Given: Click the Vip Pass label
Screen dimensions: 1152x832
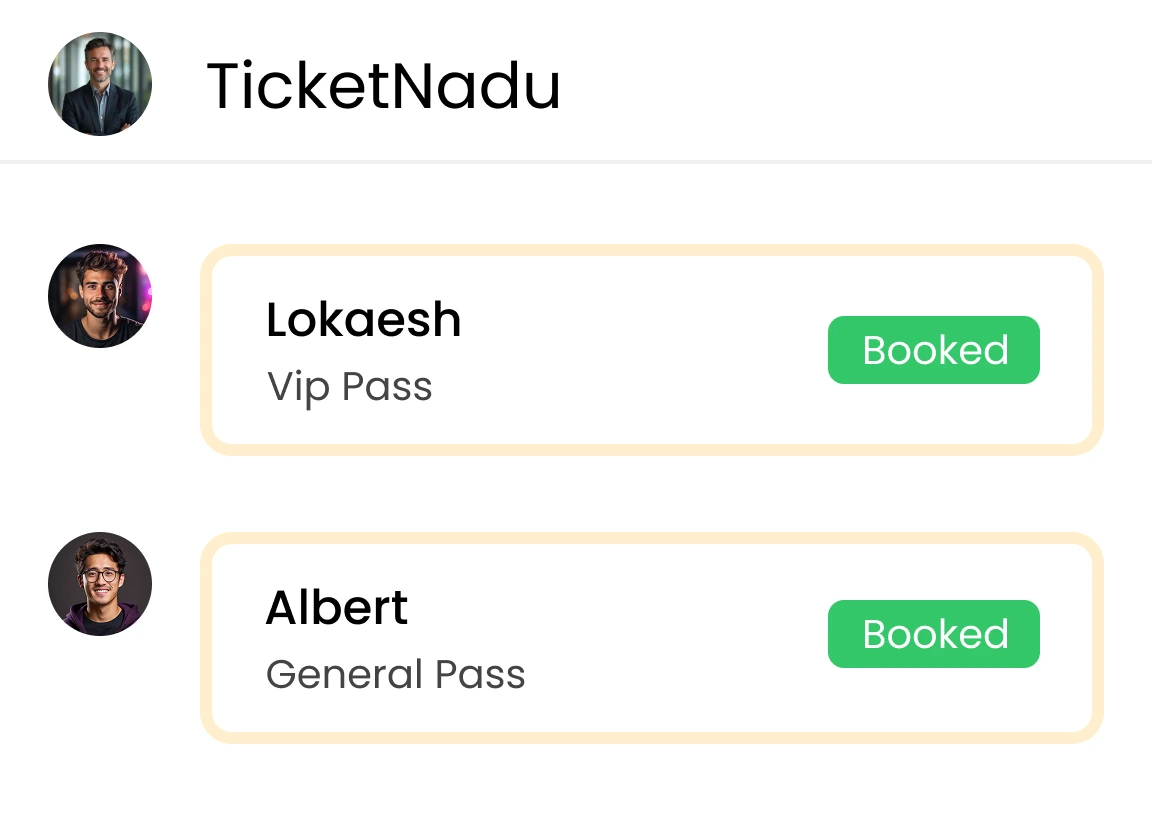Looking at the screenshot, I should [349, 387].
